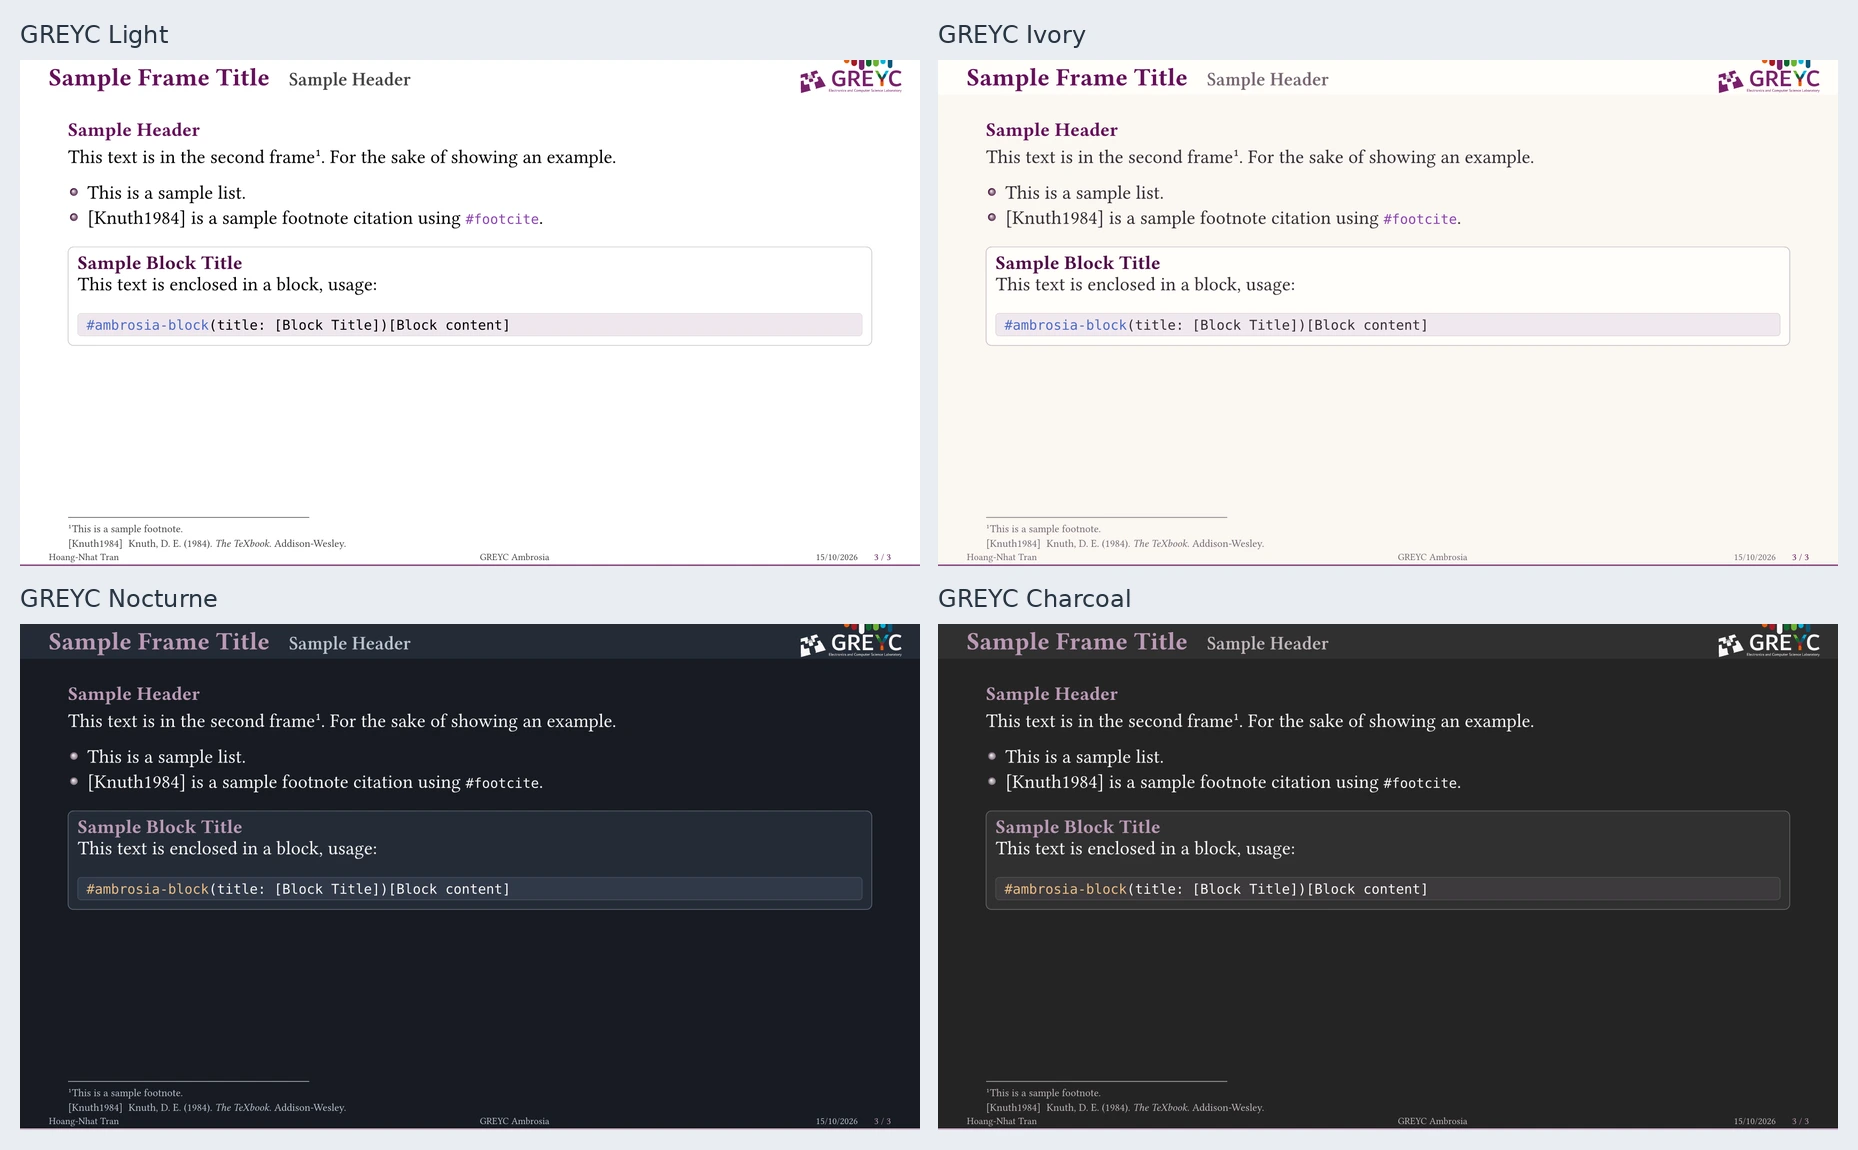Click the 15/10/2026 date in Light slide footer
The width and height of the screenshot is (1858, 1150).
coord(837,557)
